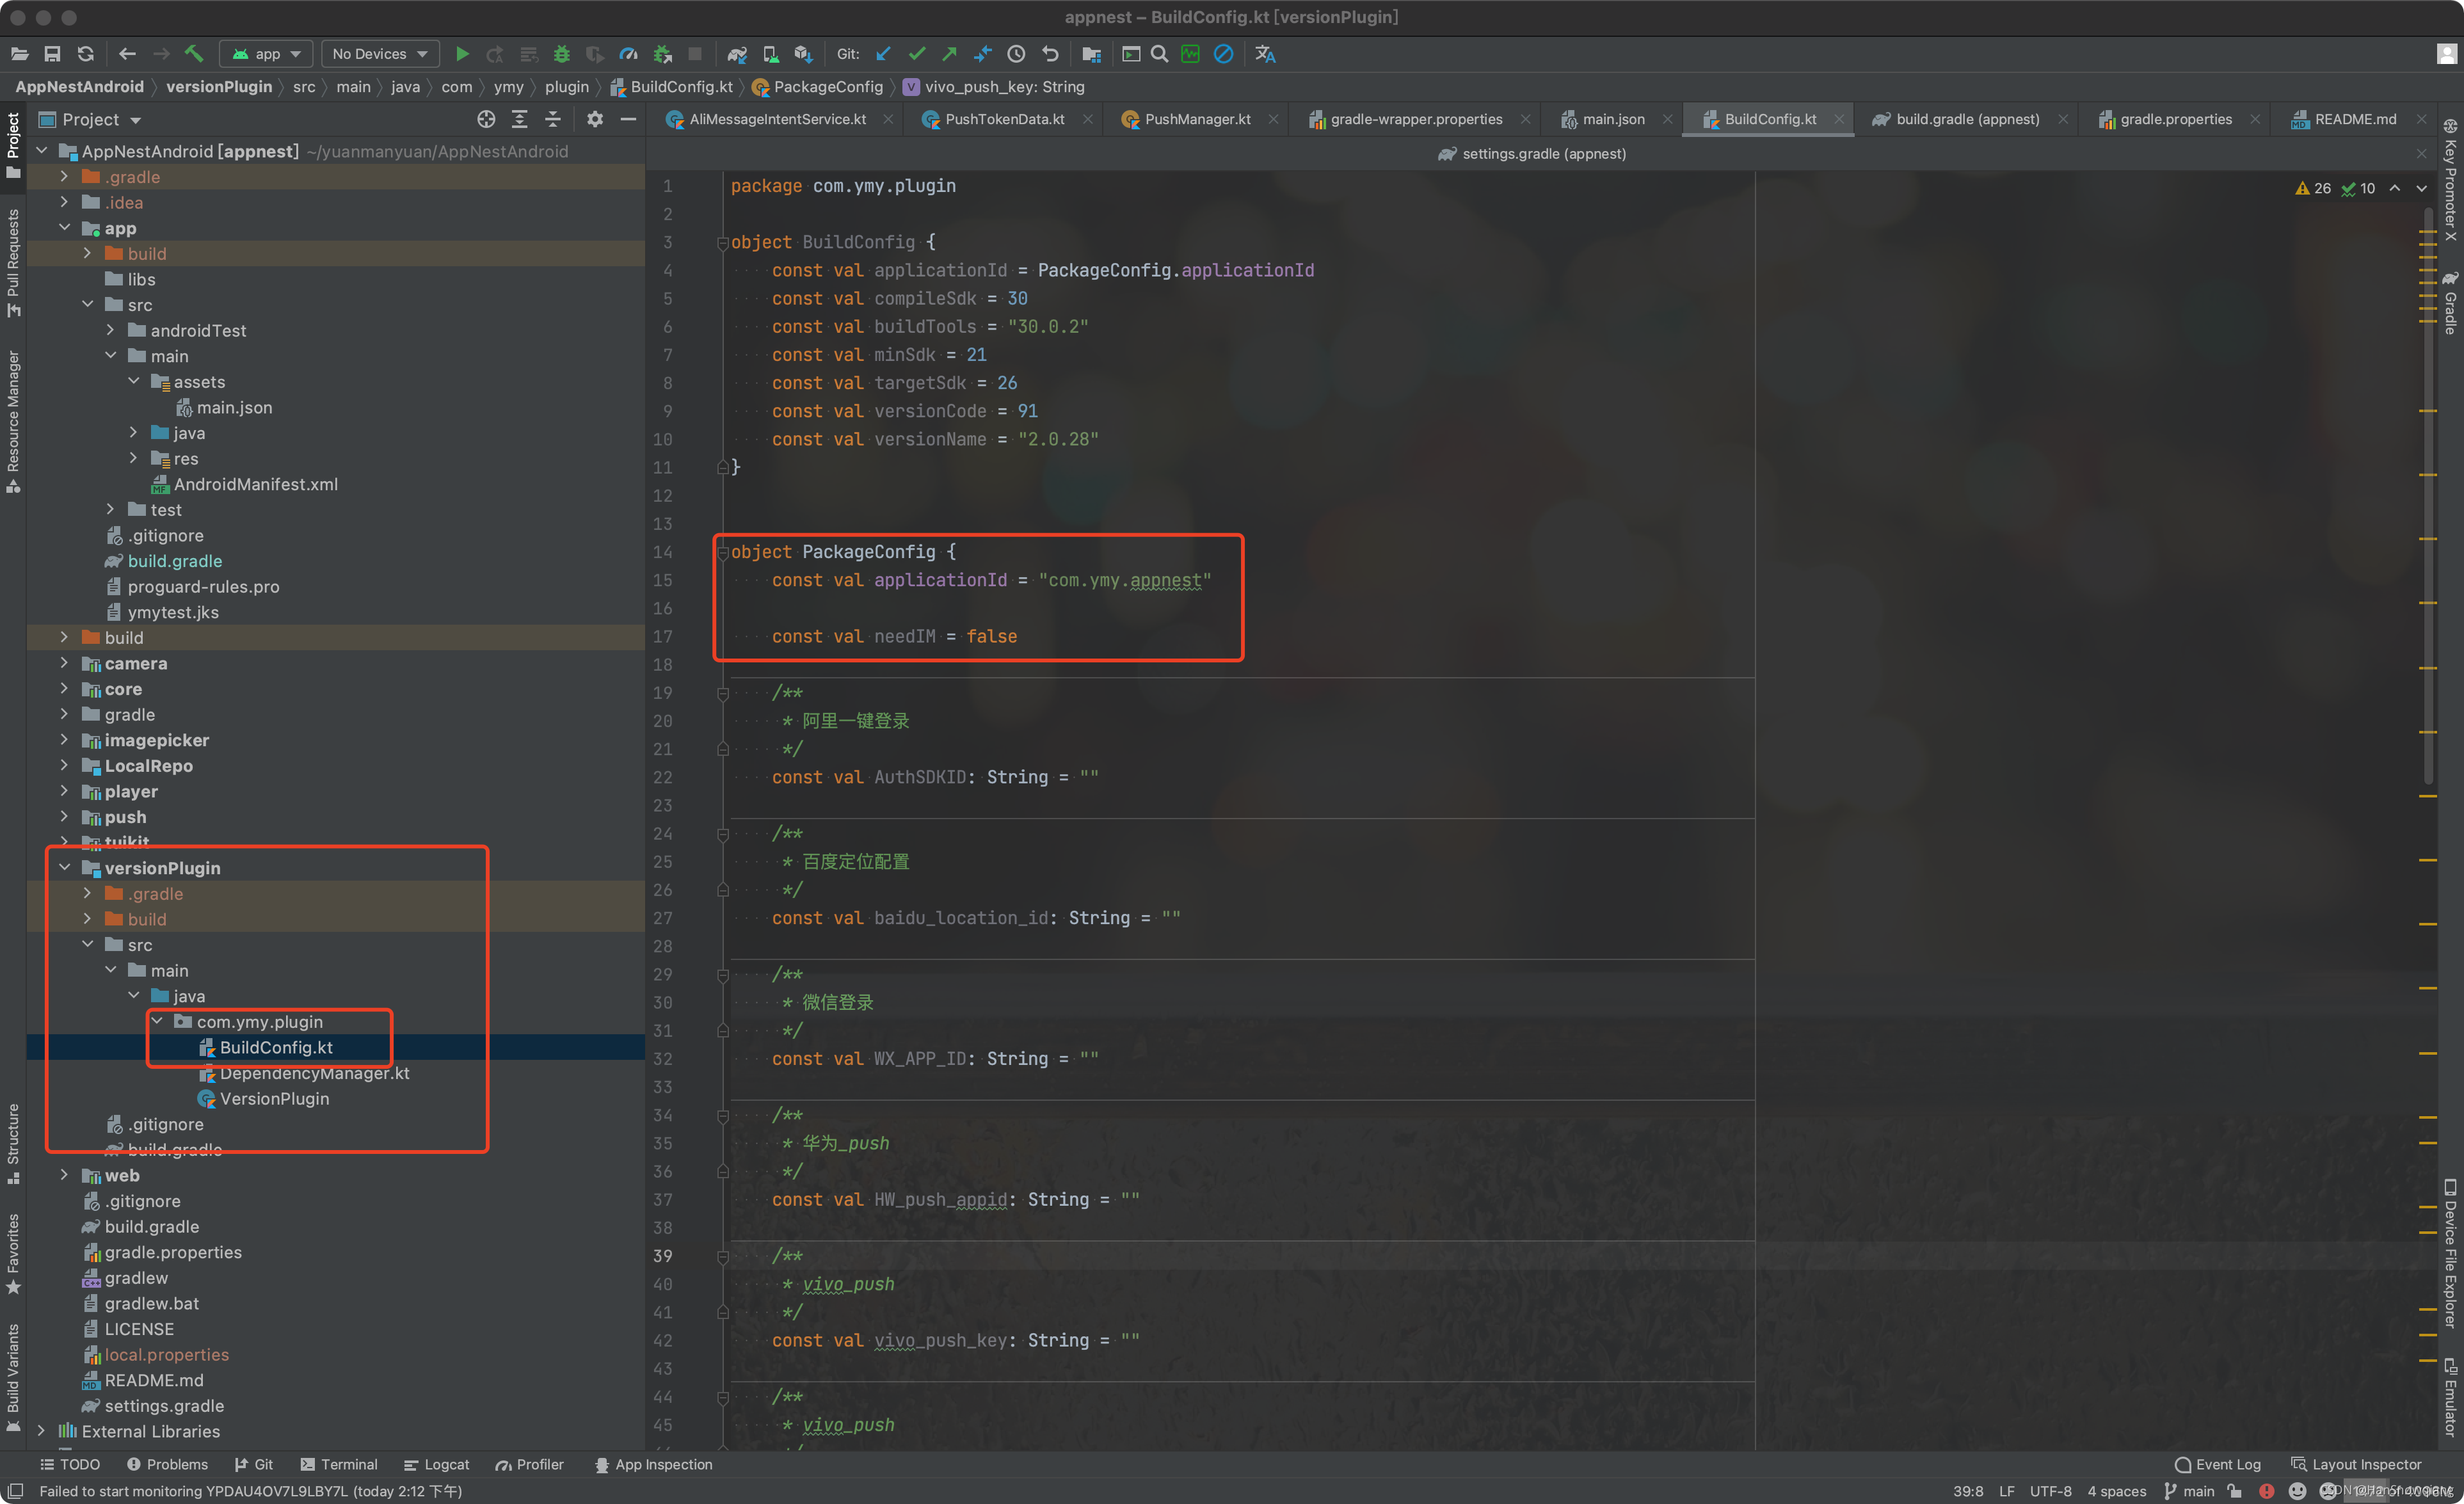Click the Search Everywhere magnifier icon

pyautogui.click(x=1159, y=54)
